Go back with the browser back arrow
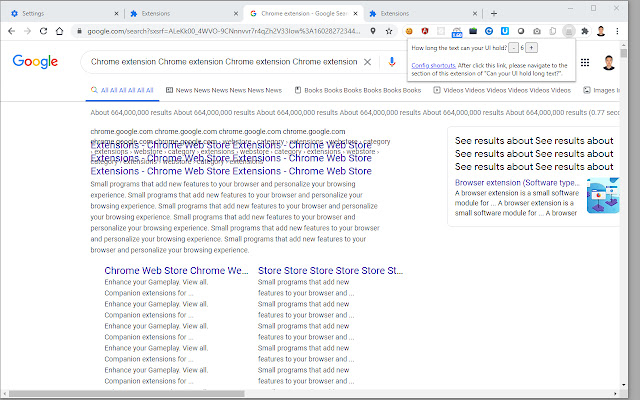 tap(11, 31)
